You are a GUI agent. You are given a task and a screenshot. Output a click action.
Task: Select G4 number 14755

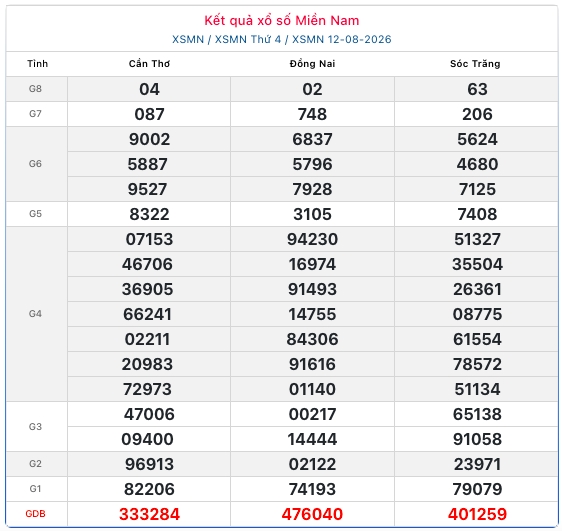pyautogui.click(x=312, y=314)
